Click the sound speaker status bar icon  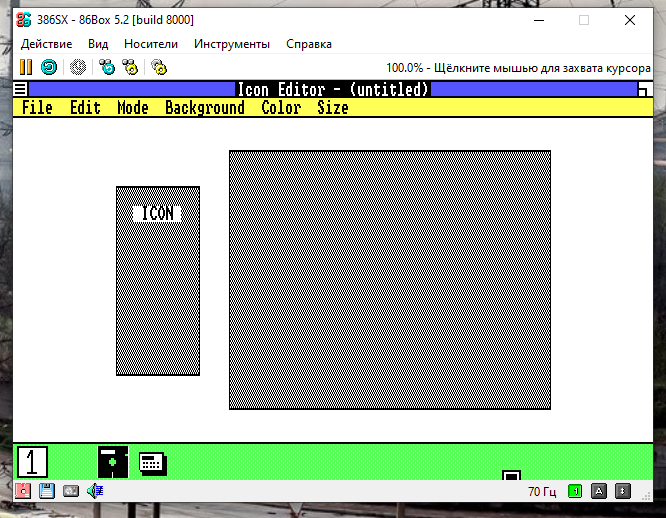point(95,491)
